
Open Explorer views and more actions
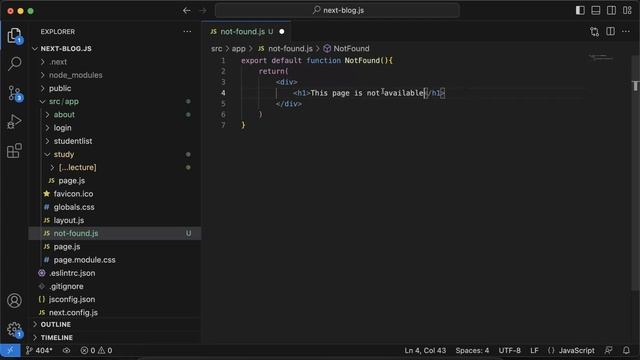187,31
